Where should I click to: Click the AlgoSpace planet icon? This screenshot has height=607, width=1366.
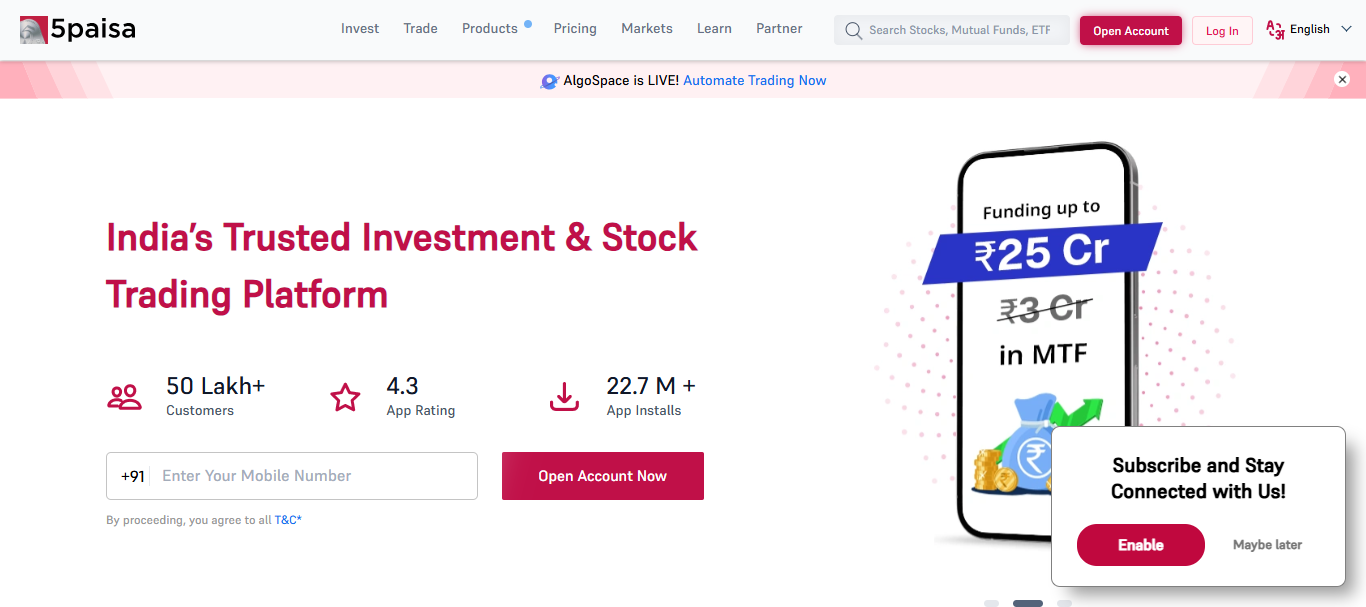click(549, 81)
